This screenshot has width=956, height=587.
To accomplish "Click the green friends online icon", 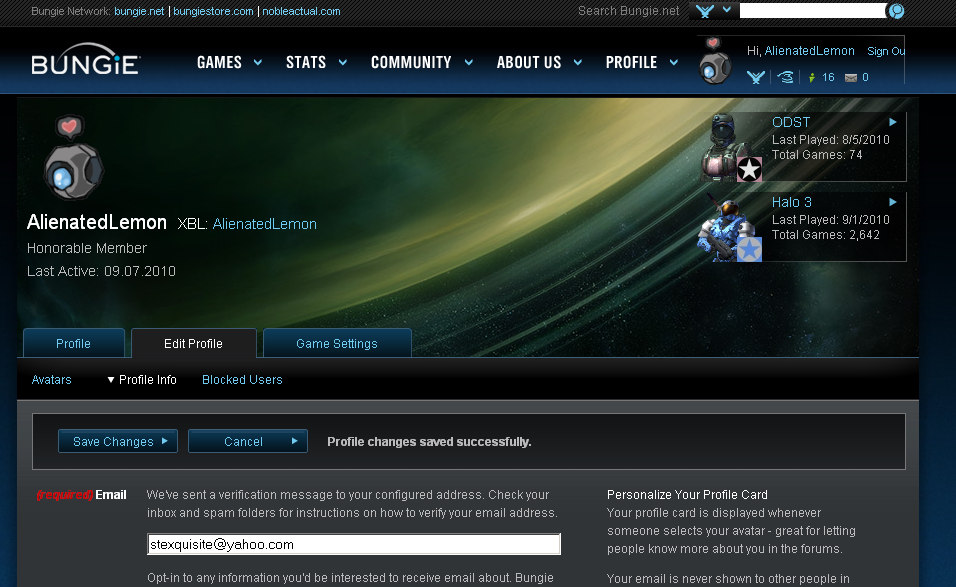I will tap(812, 77).
